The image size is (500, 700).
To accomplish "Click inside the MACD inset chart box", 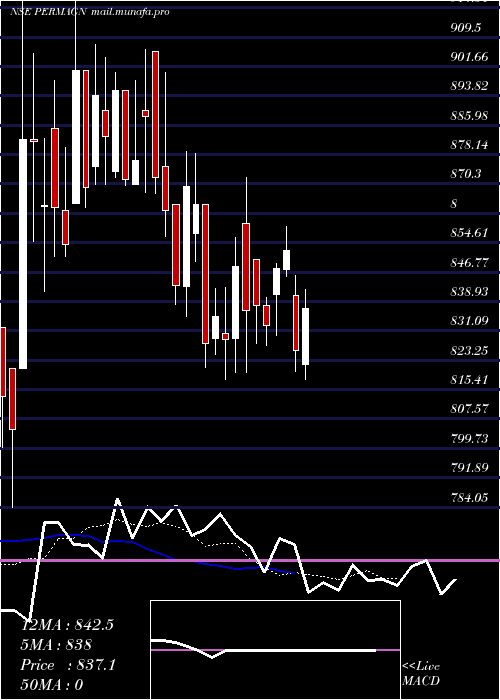I will [x=275, y=650].
